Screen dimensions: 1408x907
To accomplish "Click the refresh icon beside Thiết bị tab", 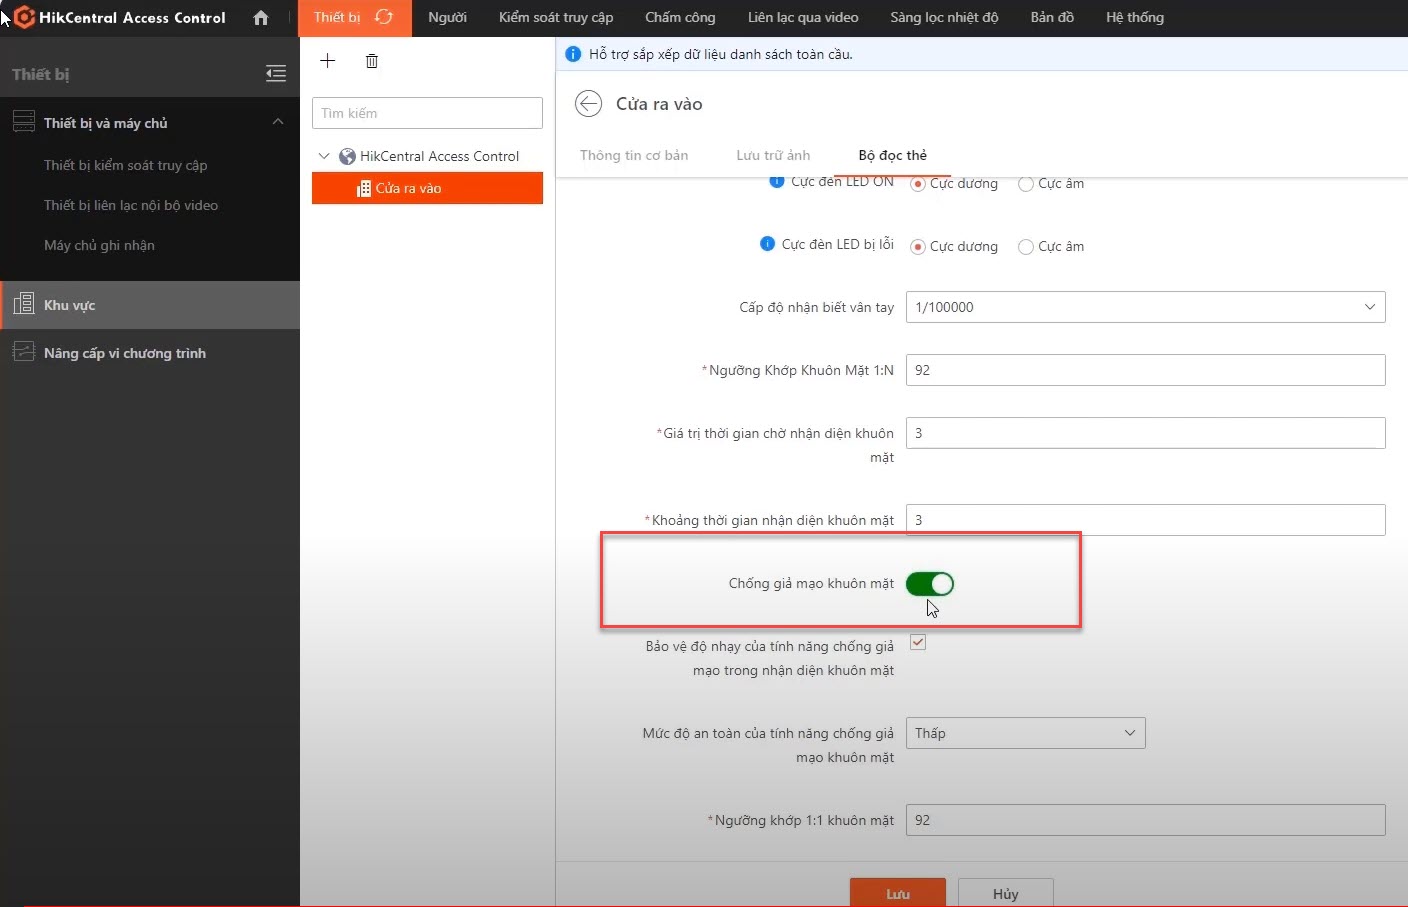I will [x=384, y=17].
